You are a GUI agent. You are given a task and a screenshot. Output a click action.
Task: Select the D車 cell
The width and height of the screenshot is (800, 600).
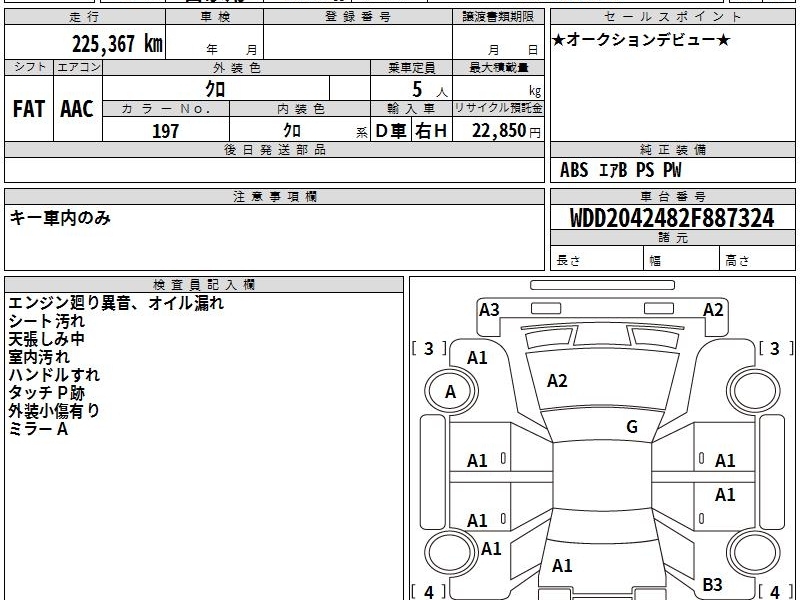[x=391, y=131]
